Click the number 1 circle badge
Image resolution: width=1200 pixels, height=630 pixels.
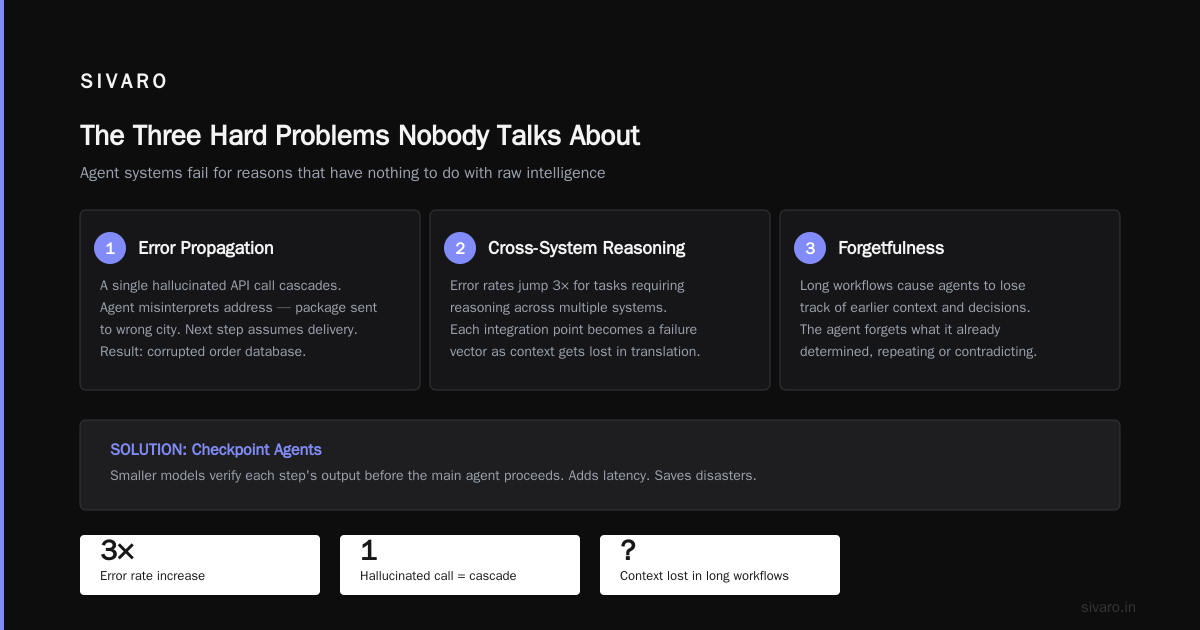coord(110,248)
